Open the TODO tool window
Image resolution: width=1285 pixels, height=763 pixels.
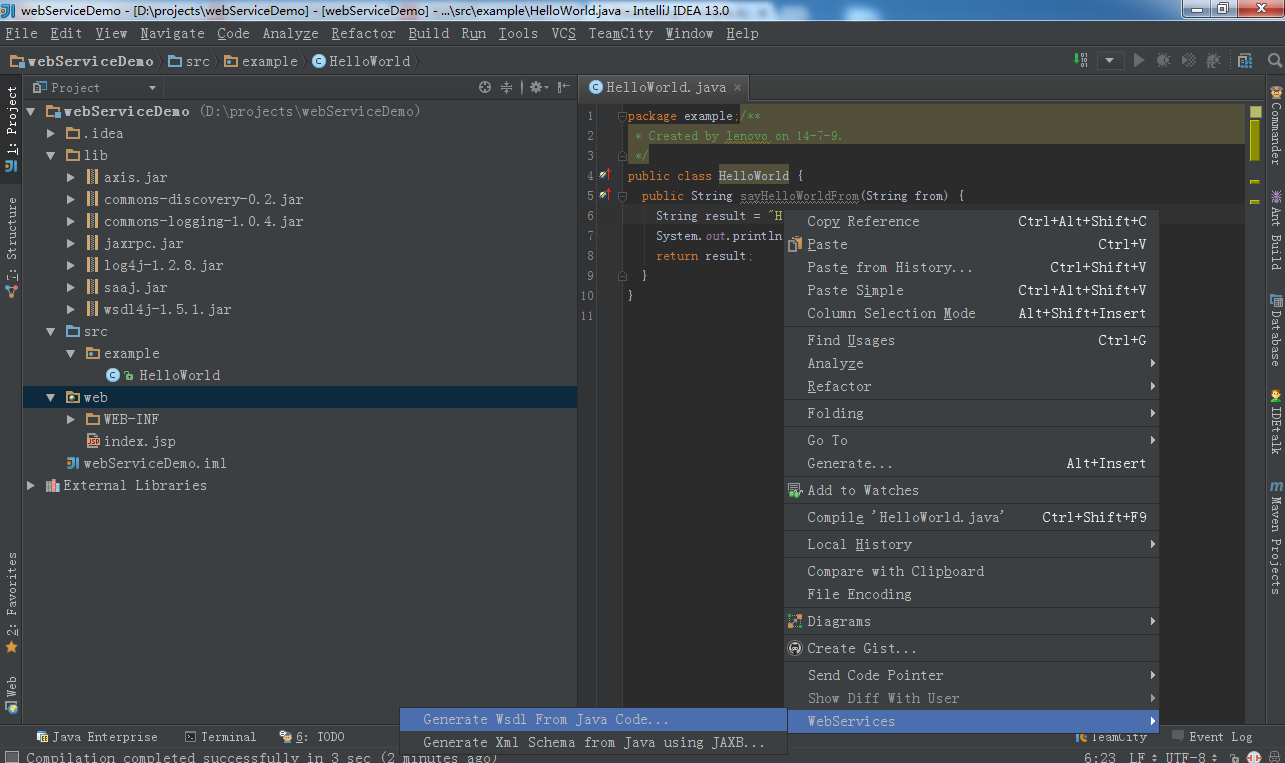[x=312, y=737]
